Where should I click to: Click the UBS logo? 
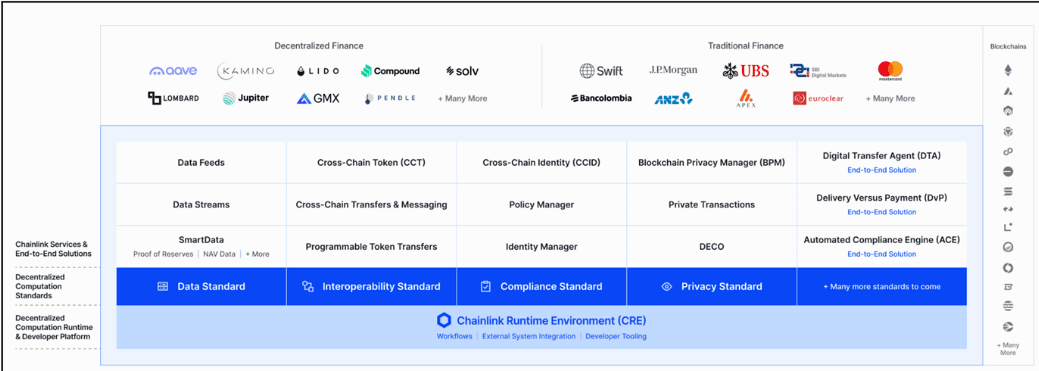click(745, 70)
